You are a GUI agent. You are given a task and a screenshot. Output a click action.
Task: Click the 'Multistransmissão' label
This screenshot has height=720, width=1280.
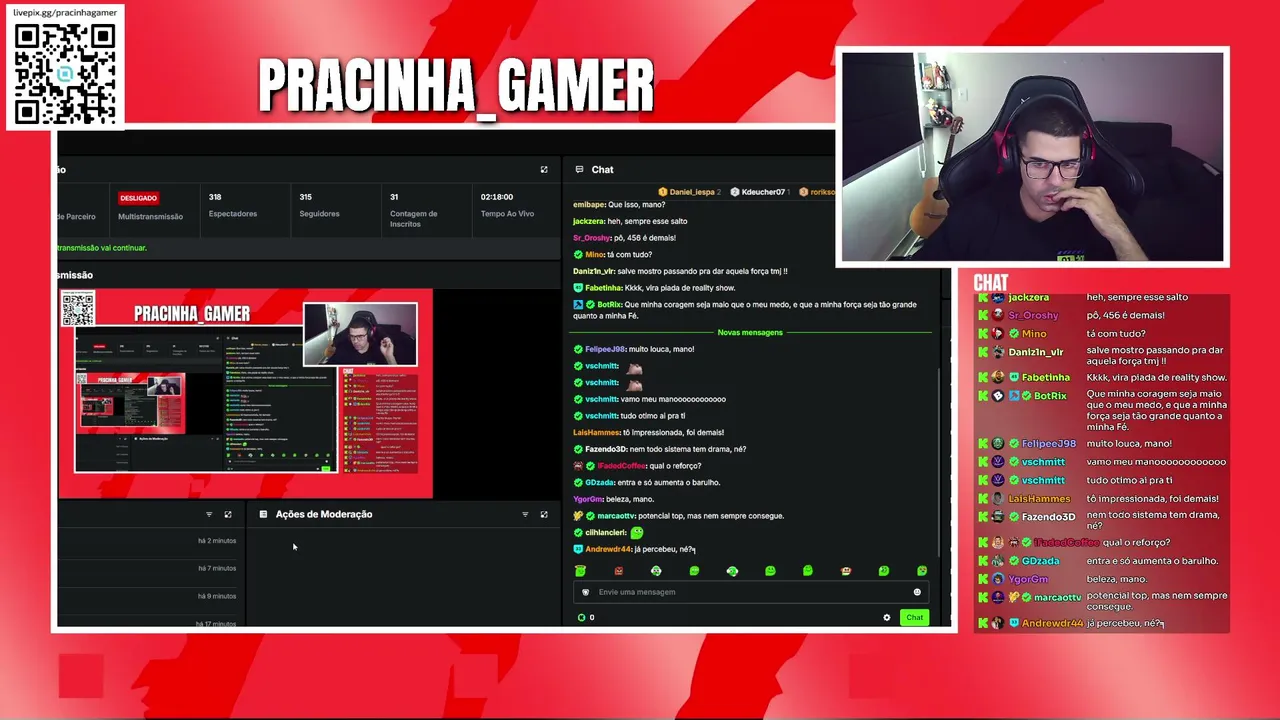150,217
